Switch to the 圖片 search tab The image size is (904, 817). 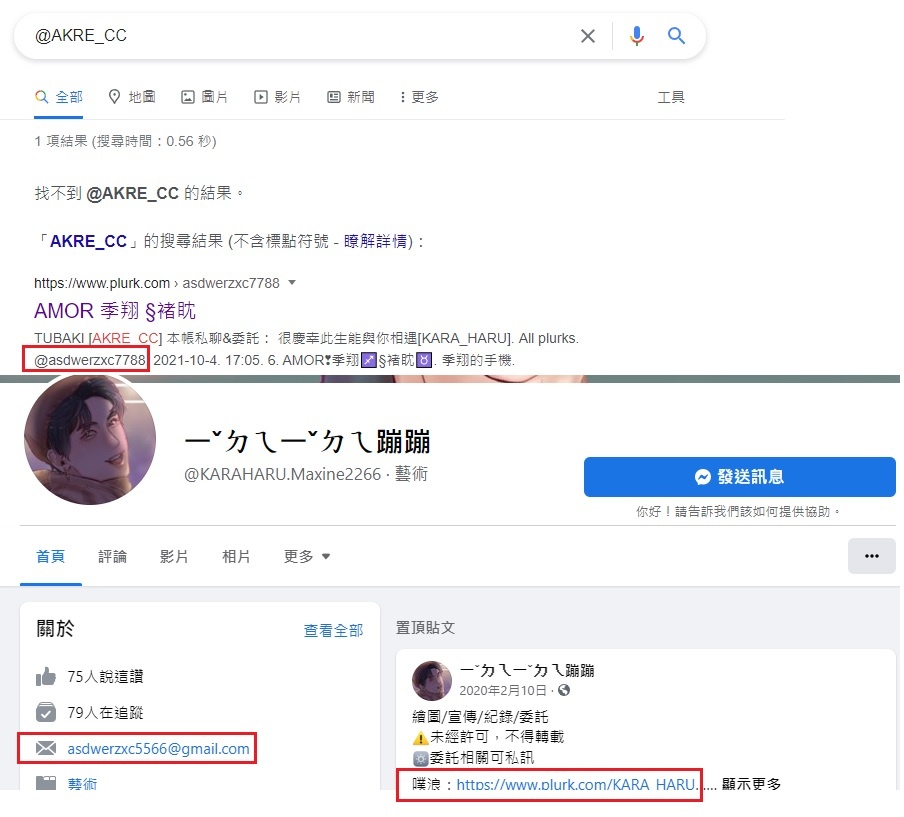tap(204, 97)
